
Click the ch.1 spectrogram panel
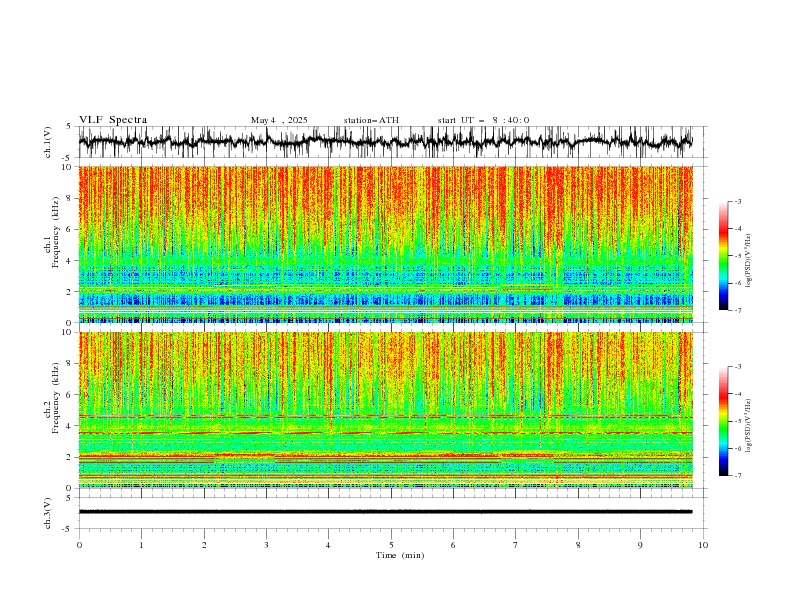(x=386, y=244)
